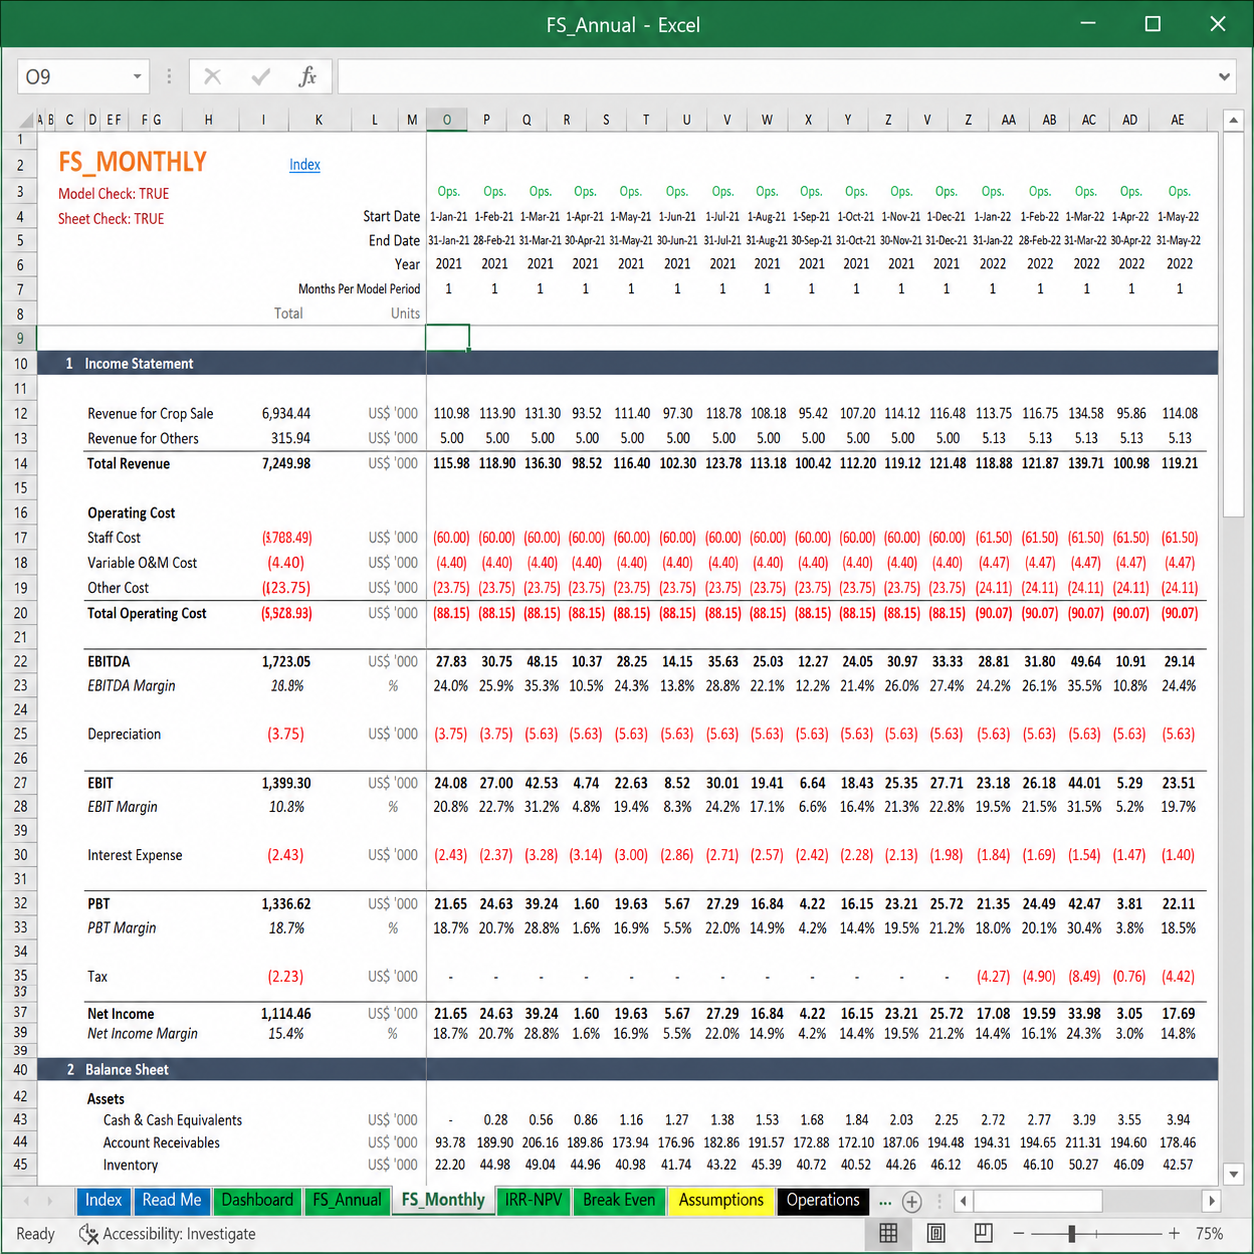Maximize the Excel window

pyautogui.click(x=1153, y=24)
